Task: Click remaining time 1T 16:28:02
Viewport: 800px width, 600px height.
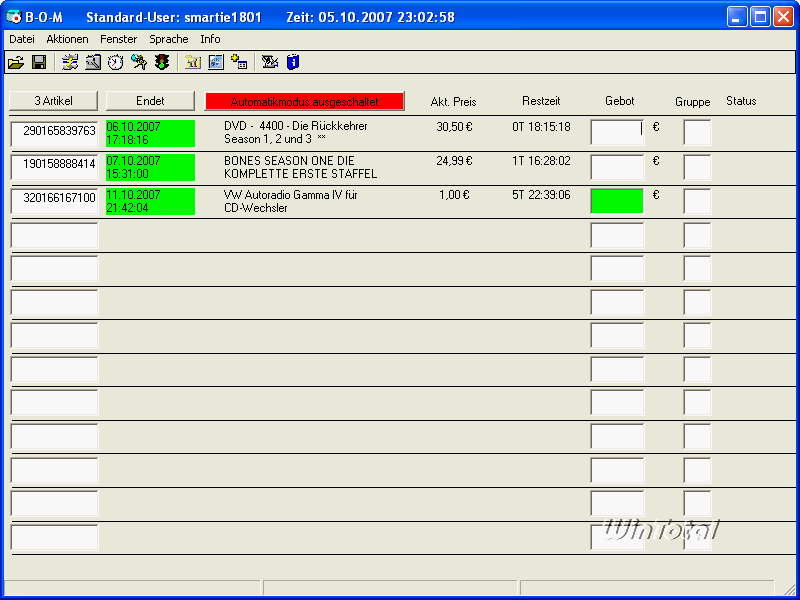Action: [541, 161]
